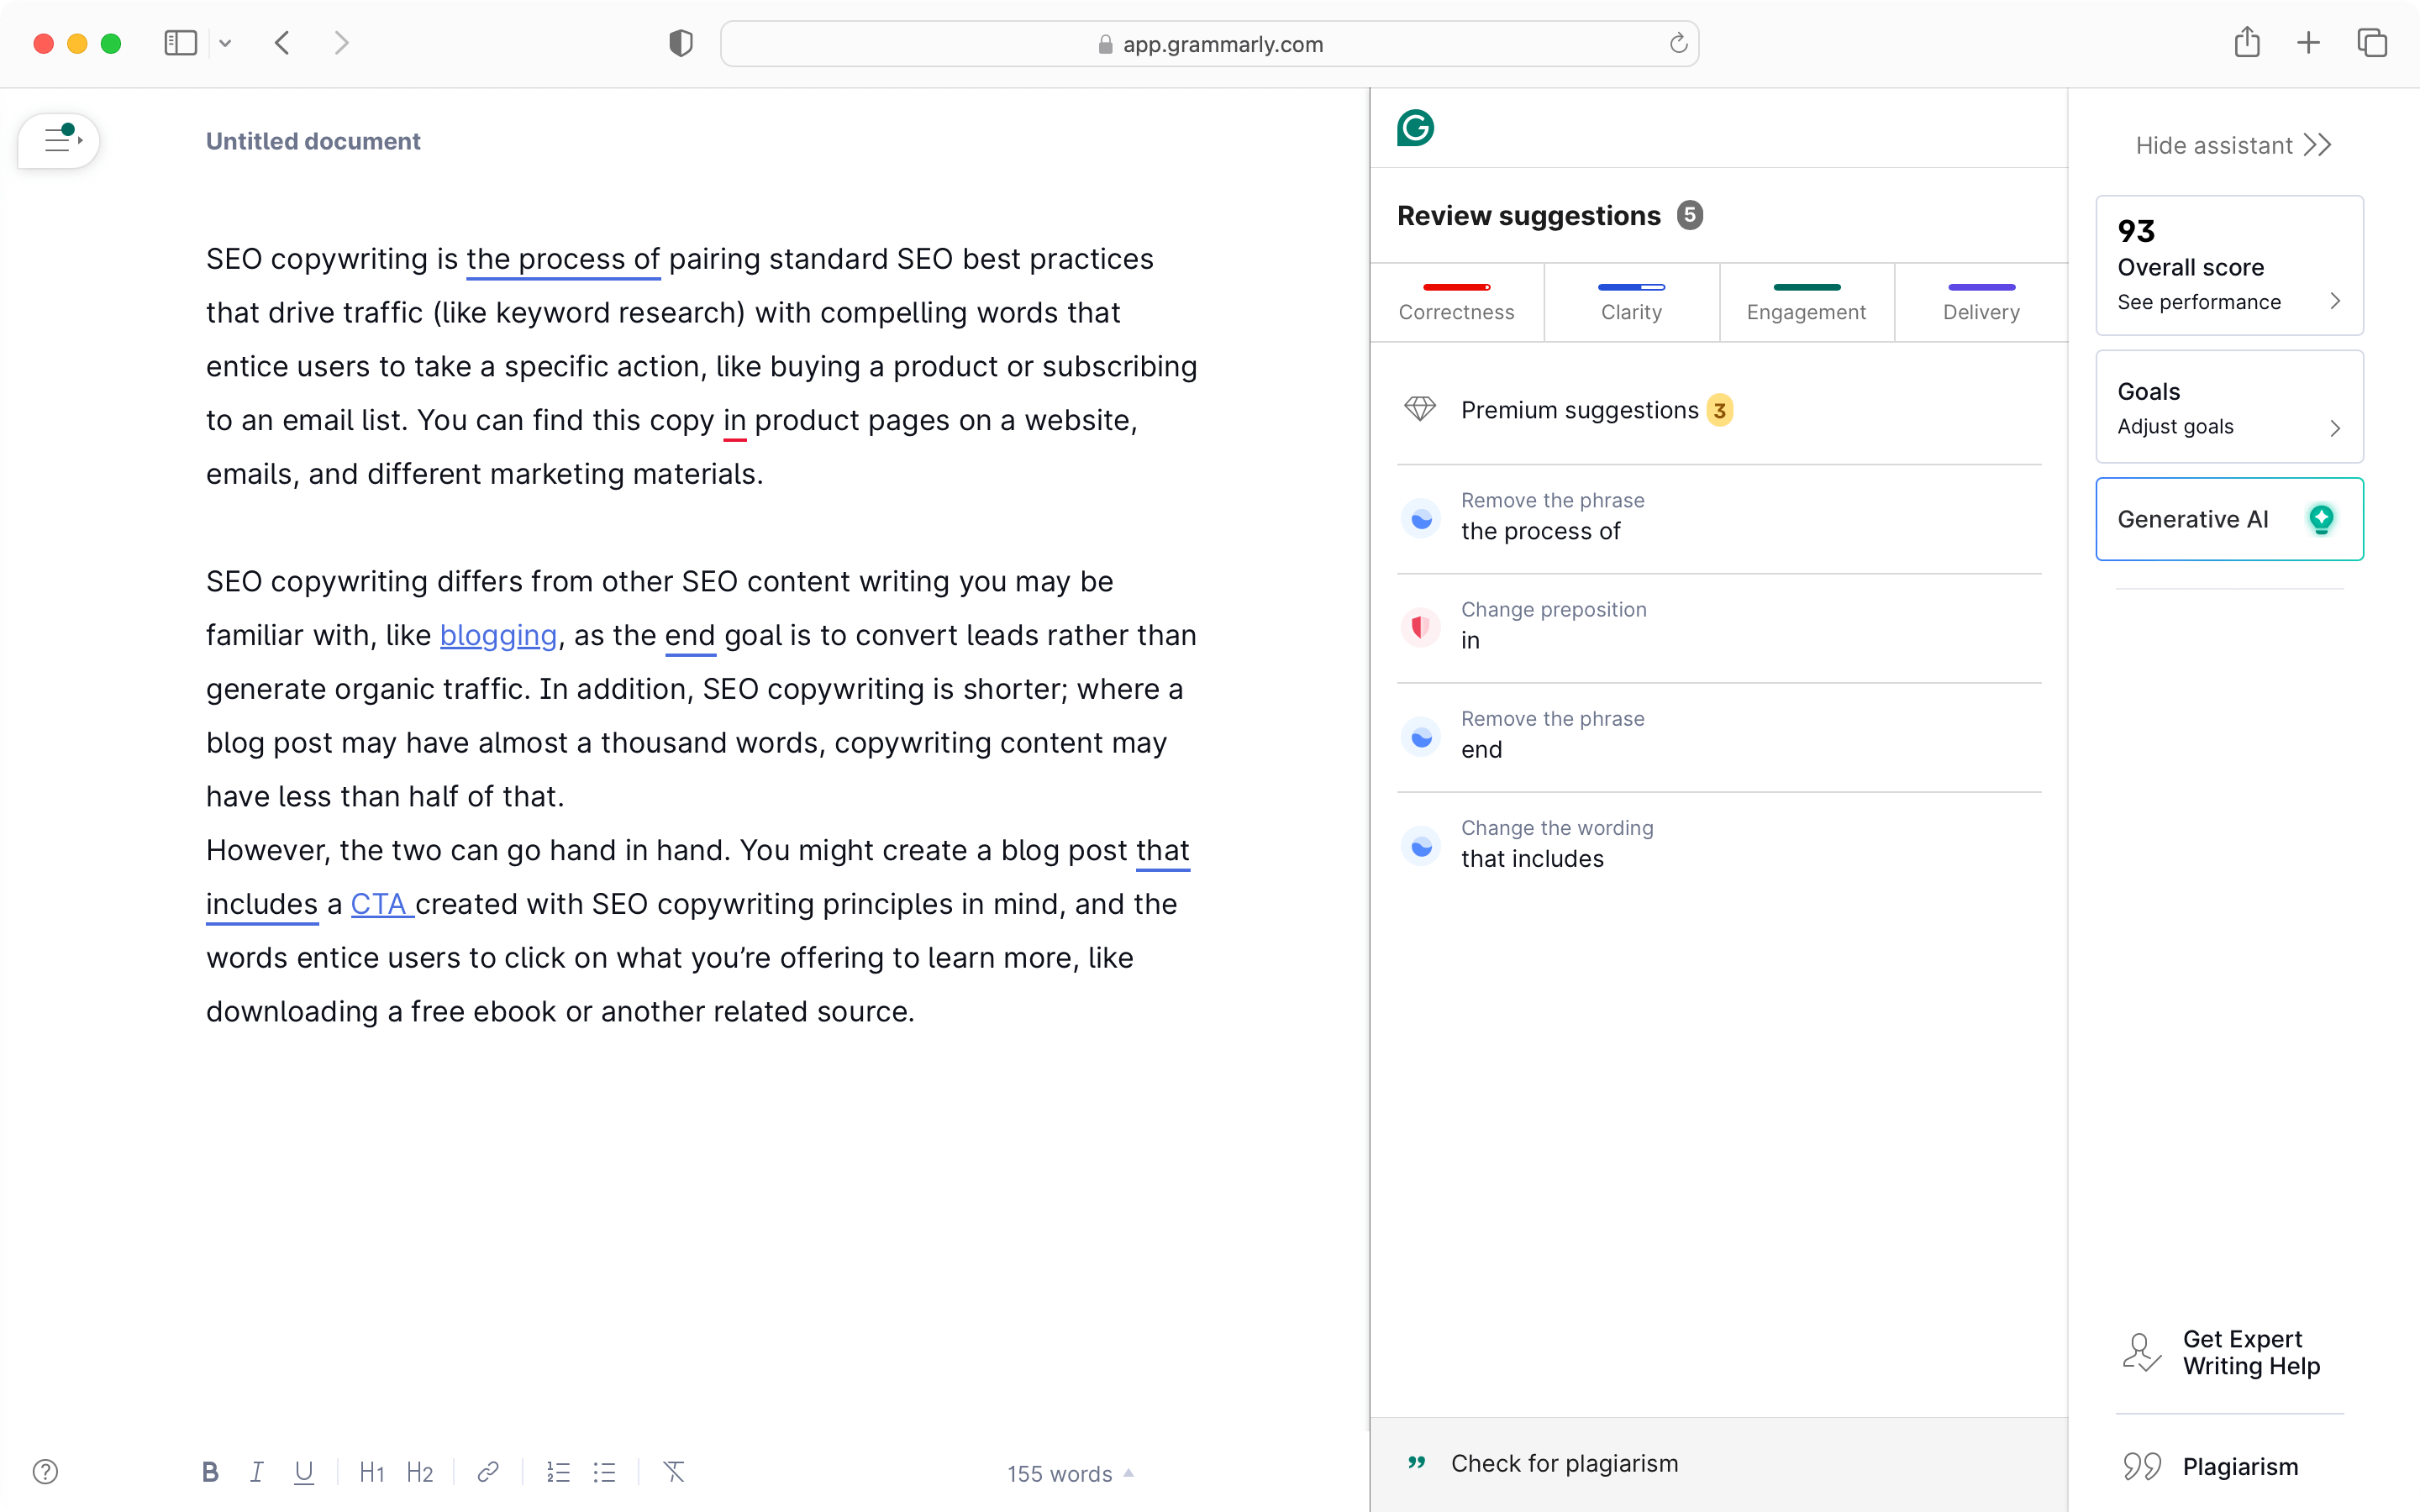This screenshot has height=1512, width=2420.
Task: Click underlined phrase 'the process of' in text
Action: 563,259
